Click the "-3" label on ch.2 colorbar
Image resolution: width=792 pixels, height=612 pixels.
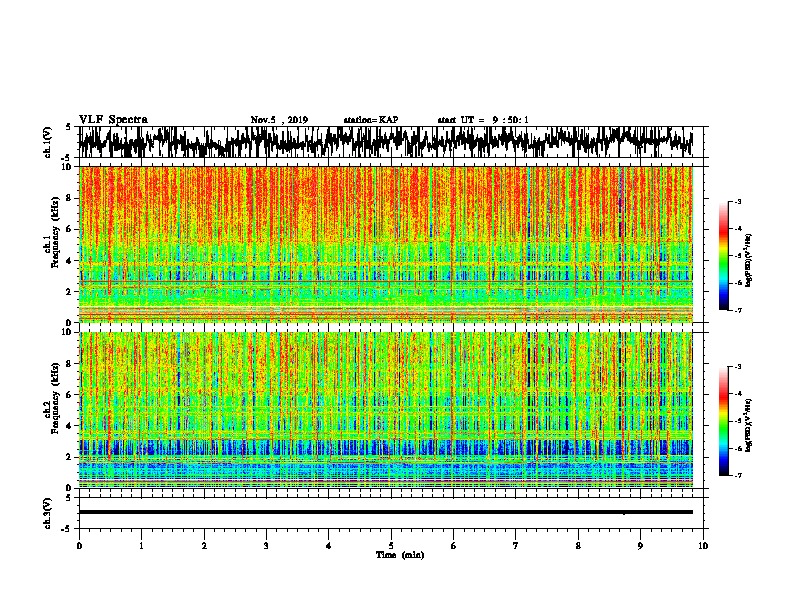click(x=738, y=367)
